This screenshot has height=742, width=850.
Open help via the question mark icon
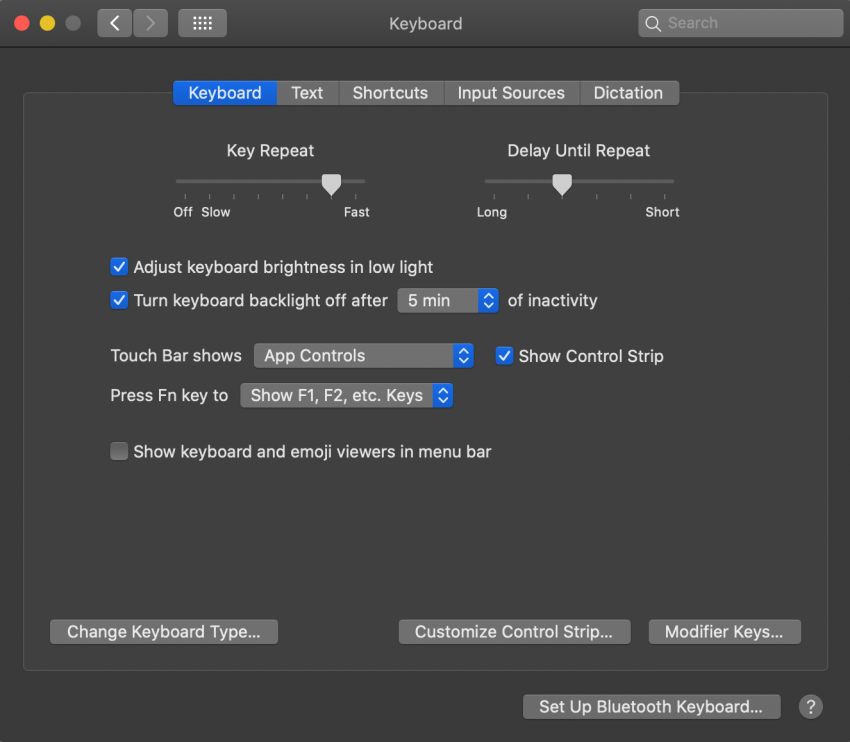click(810, 706)
